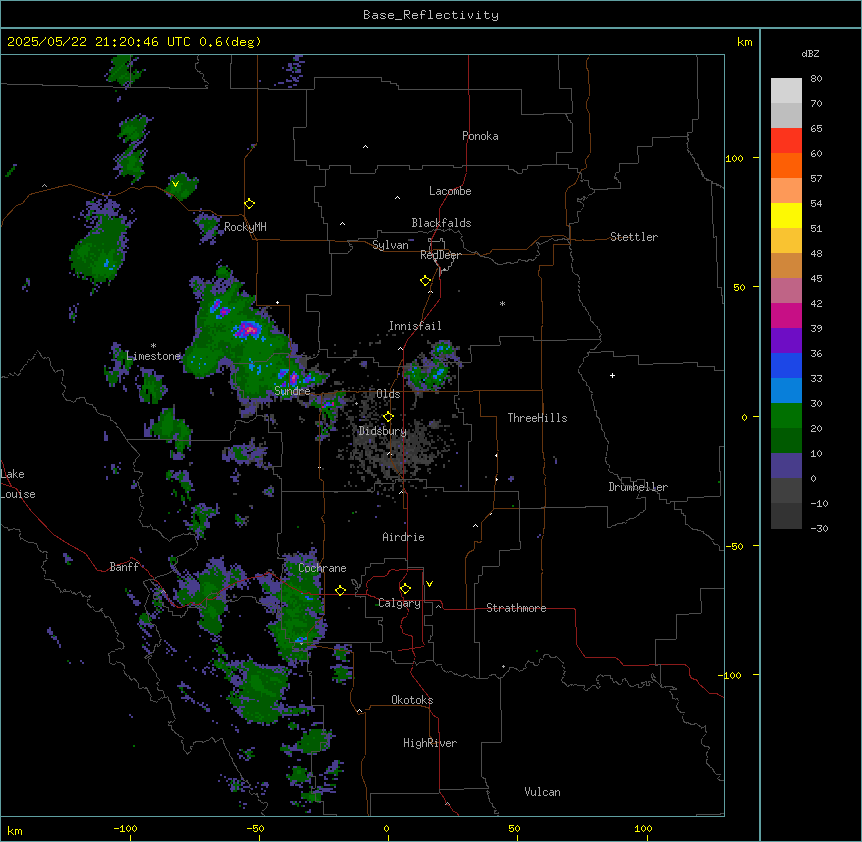Click the RedDeer city label
This screenshot has height=842, width=862.
[440, 255]
